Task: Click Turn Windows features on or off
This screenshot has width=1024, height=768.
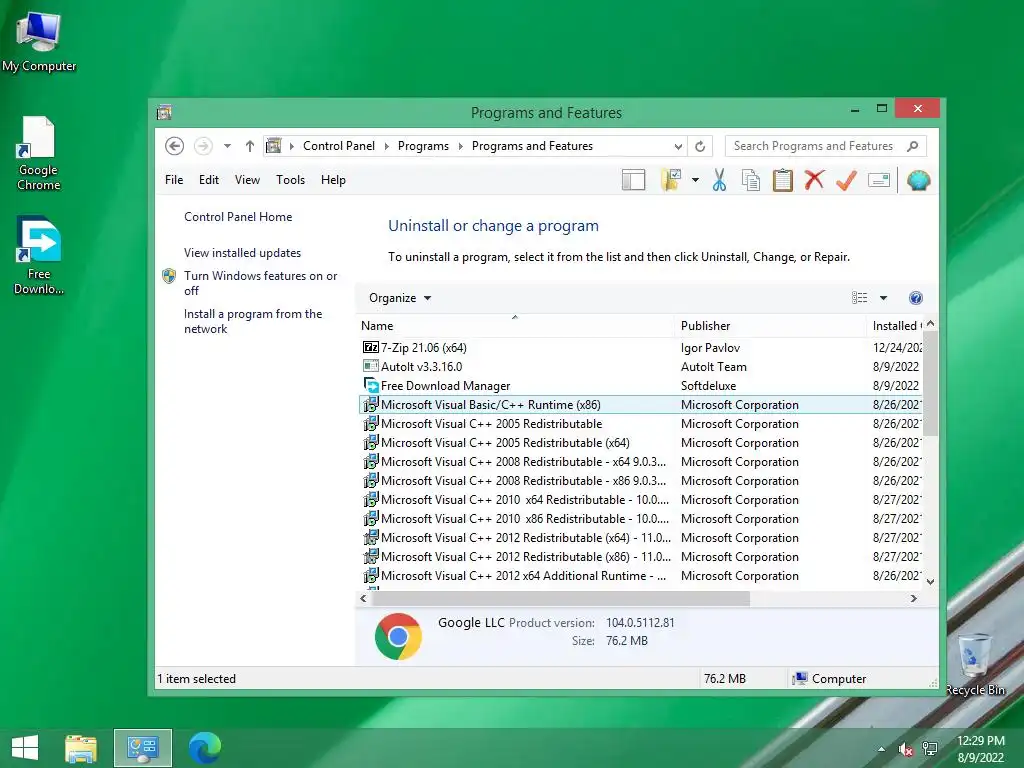Action: click(261, 283)
